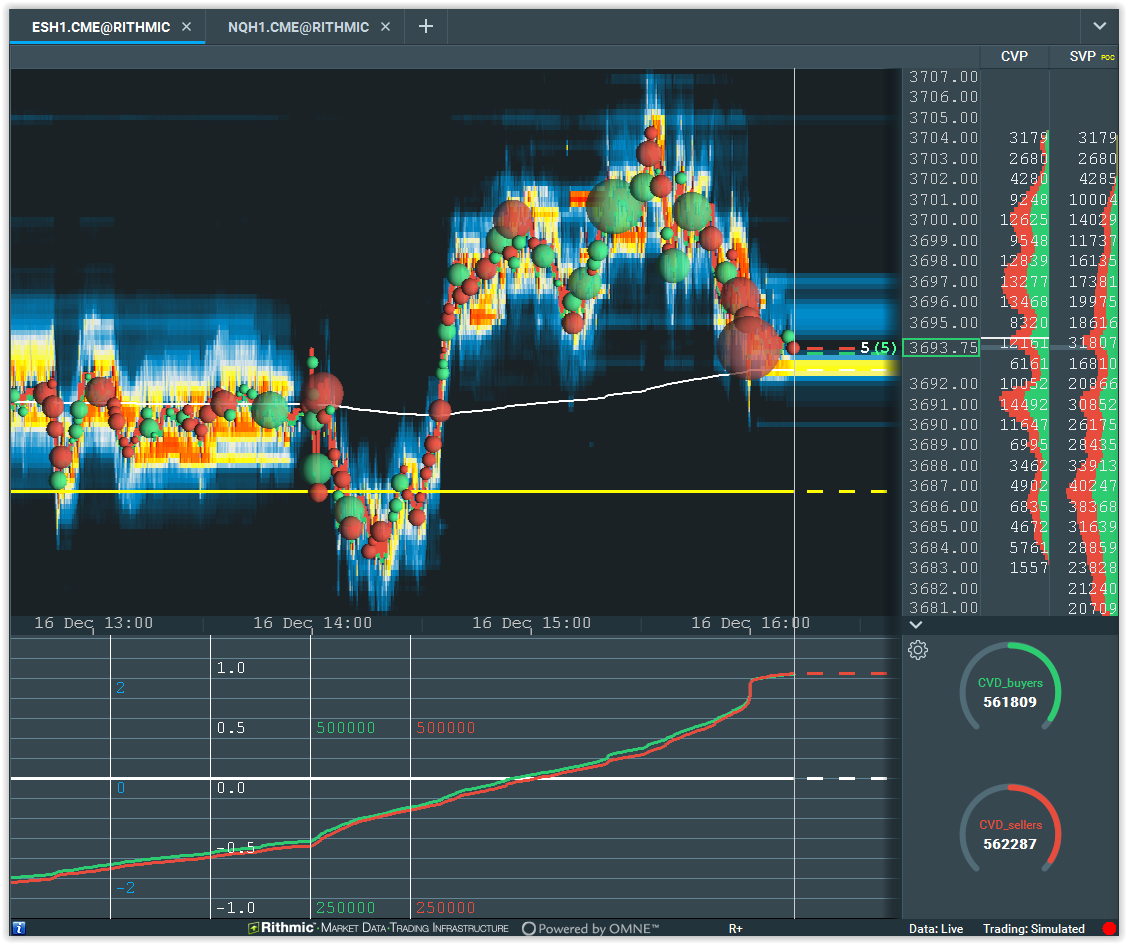This screenshot has height=944, width=1127.
Task: Click the SVP column header
Action: click(x=1082, y=56)
